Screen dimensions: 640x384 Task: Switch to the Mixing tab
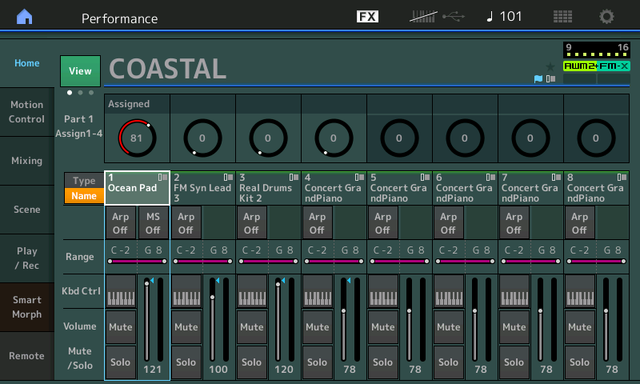(27, 161)
